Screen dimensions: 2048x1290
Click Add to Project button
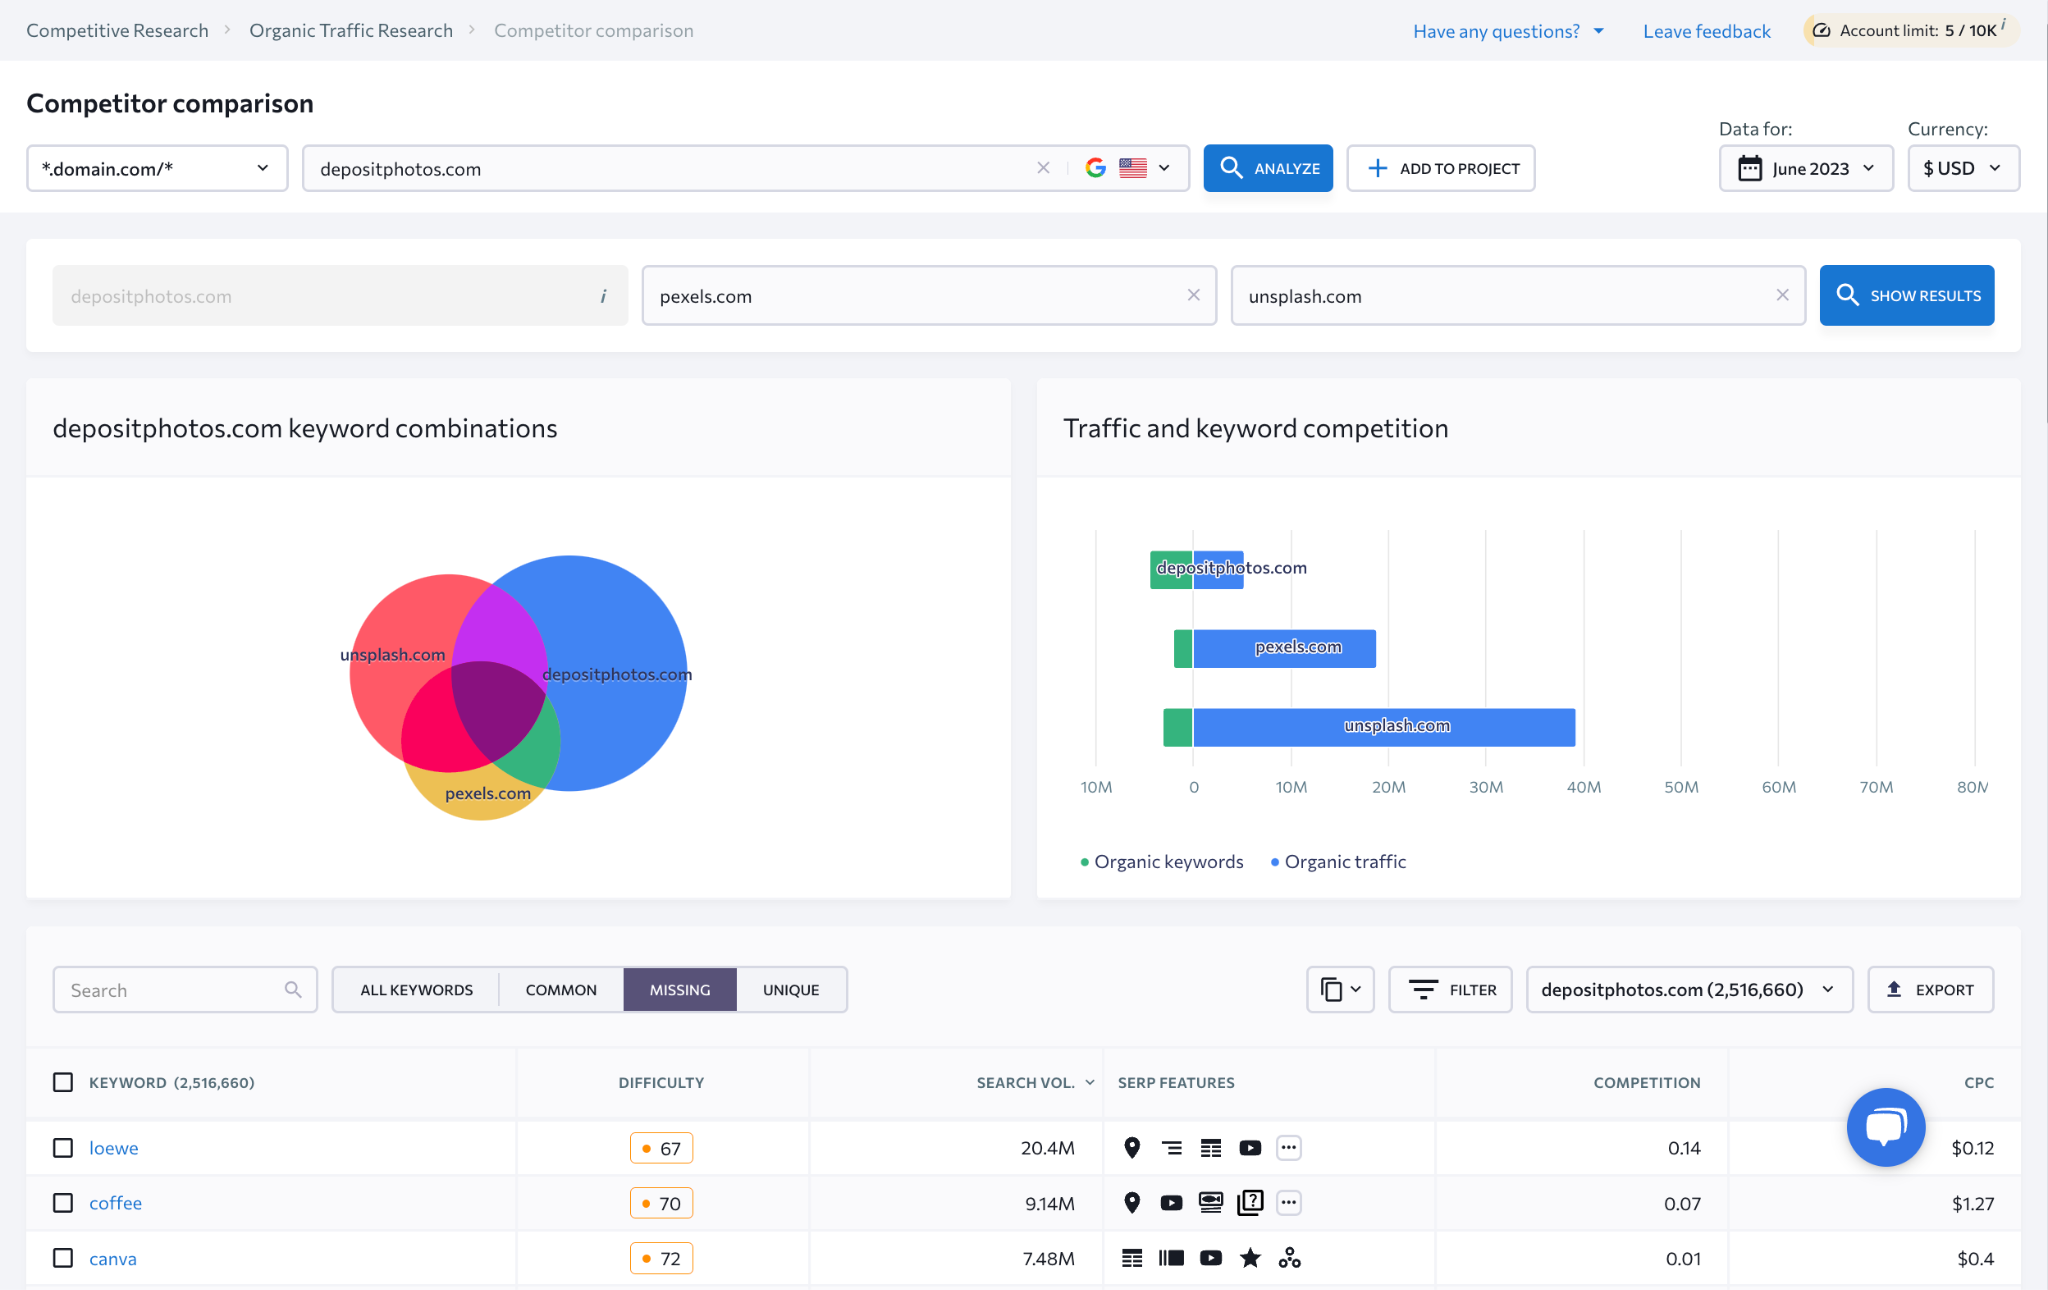[1441, 168]
